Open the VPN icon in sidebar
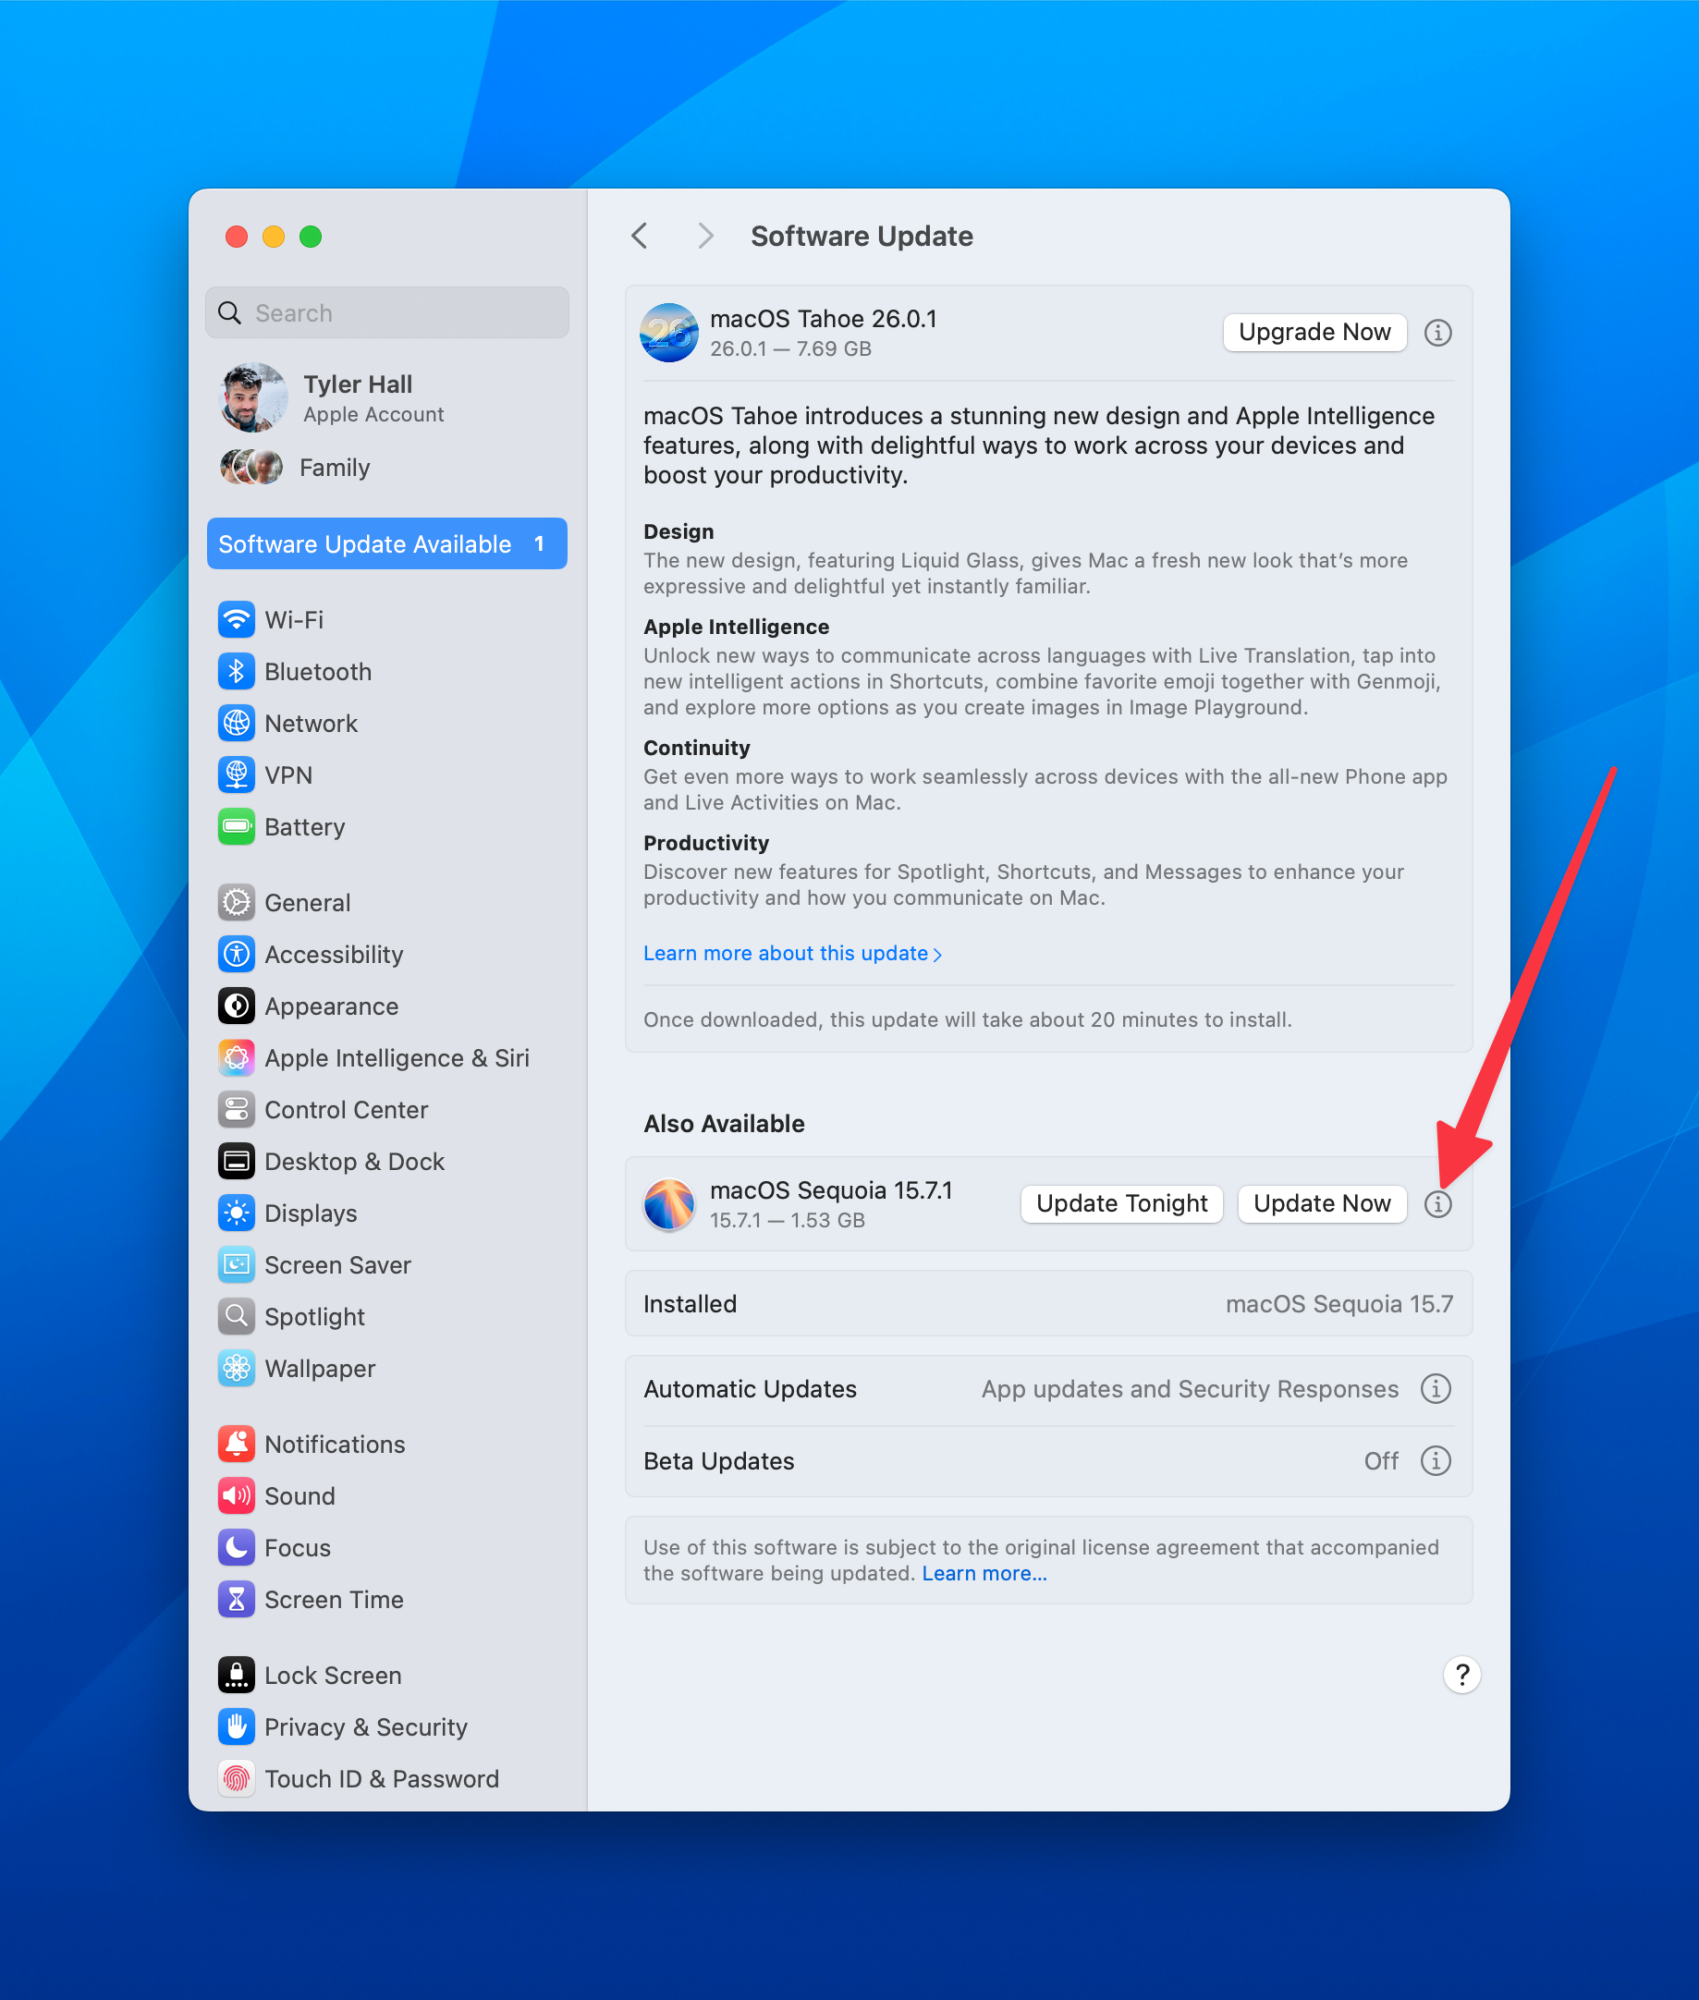 tap(236, 775)
